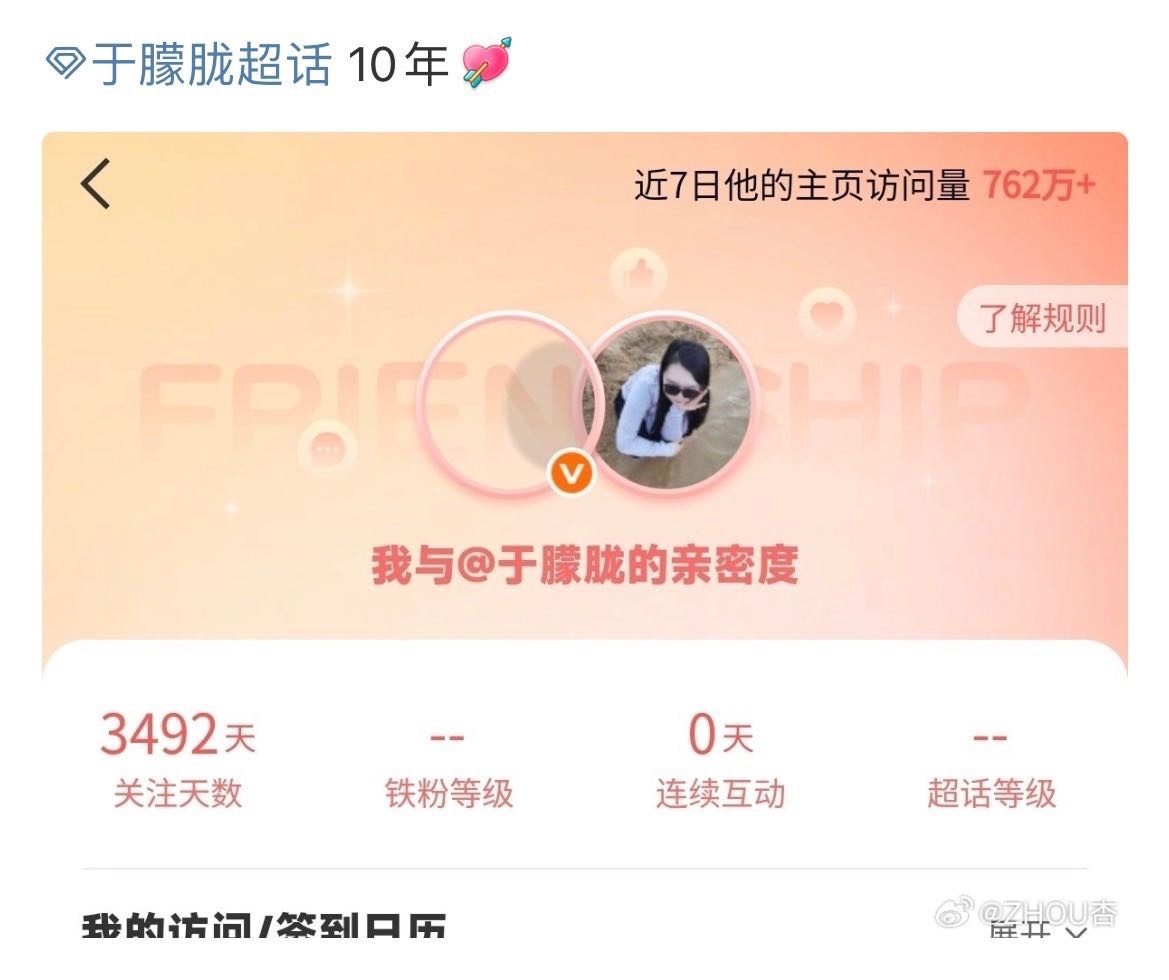The image size is (1169, 980).
Task: Select the 铁粉等级 stat
Action: click(449, 768)
